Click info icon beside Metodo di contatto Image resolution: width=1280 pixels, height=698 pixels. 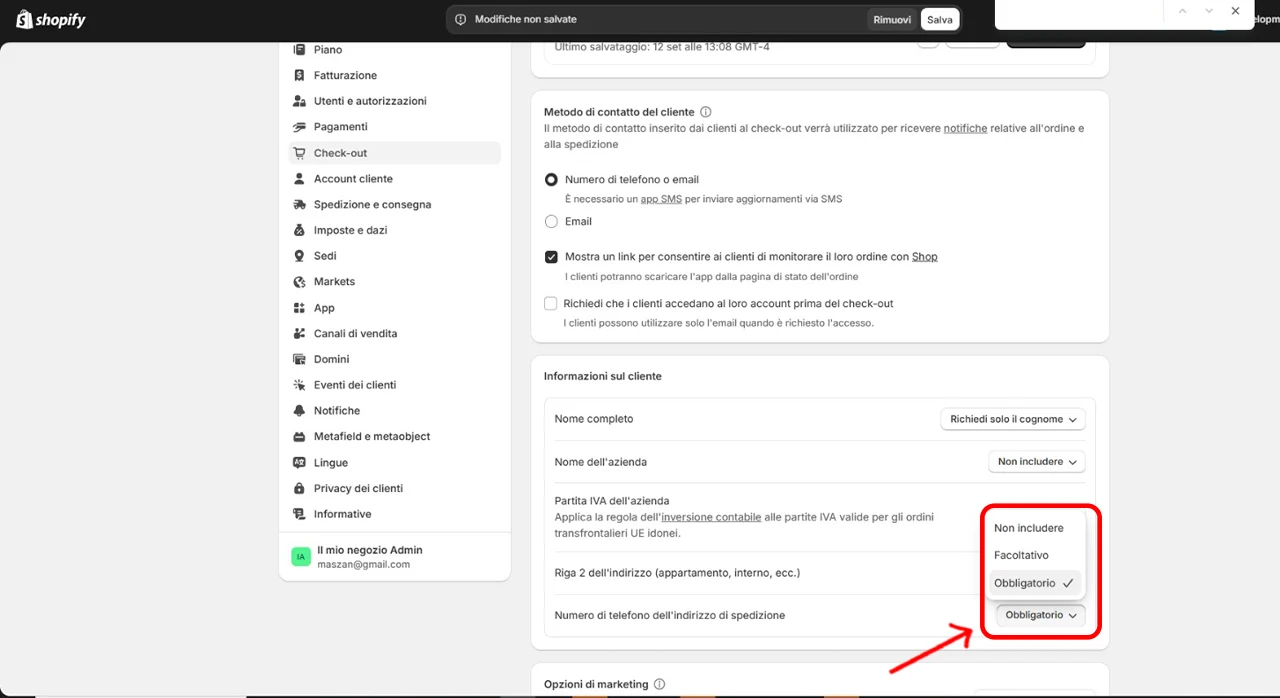706,112
